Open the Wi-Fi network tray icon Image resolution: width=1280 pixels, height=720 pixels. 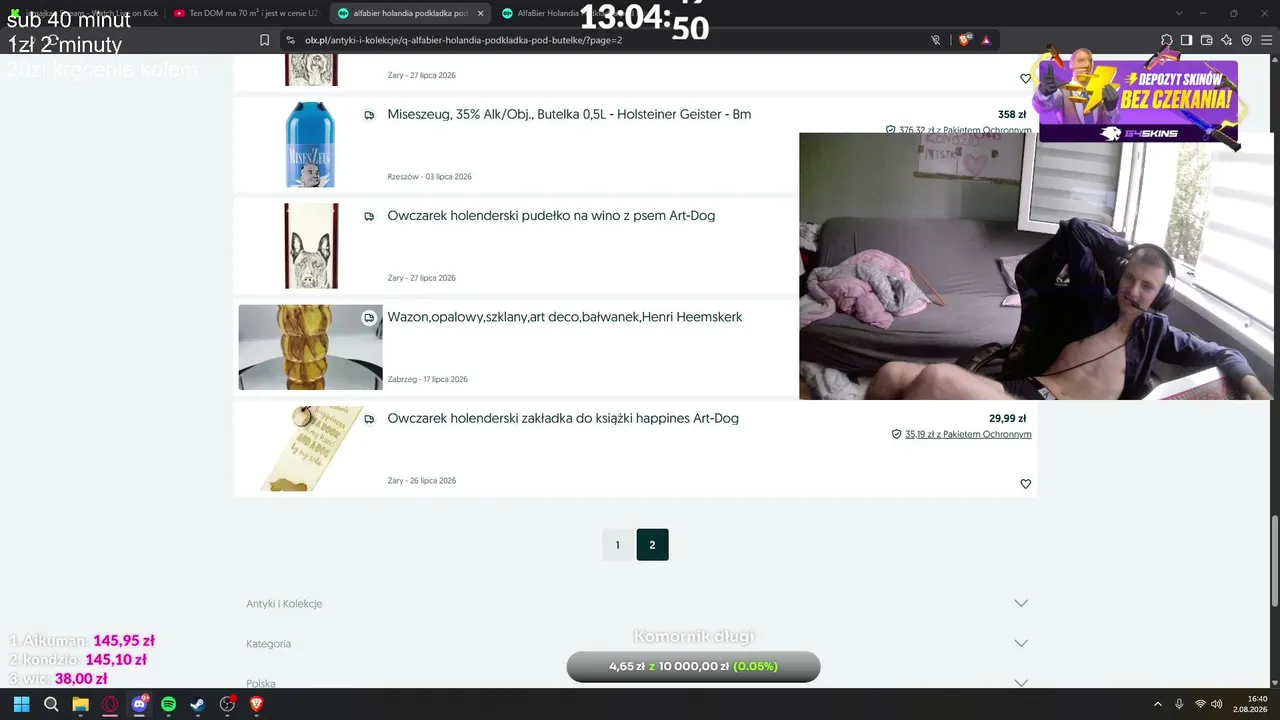(x=1200, y=704)
